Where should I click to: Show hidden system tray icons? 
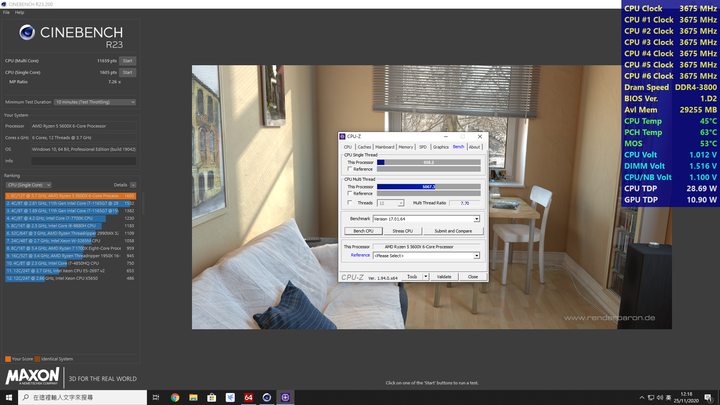pyautogui.click(x=641, y=398)
